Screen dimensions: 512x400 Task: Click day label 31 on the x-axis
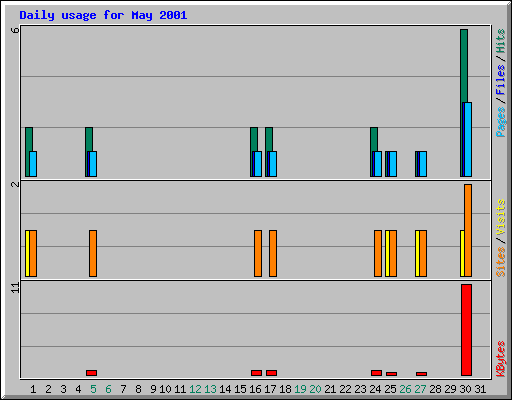480,389
